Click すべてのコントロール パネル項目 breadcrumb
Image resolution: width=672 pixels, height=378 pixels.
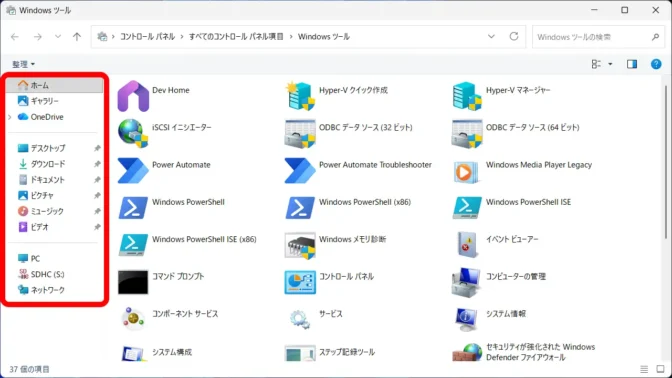tap(236, 37)
